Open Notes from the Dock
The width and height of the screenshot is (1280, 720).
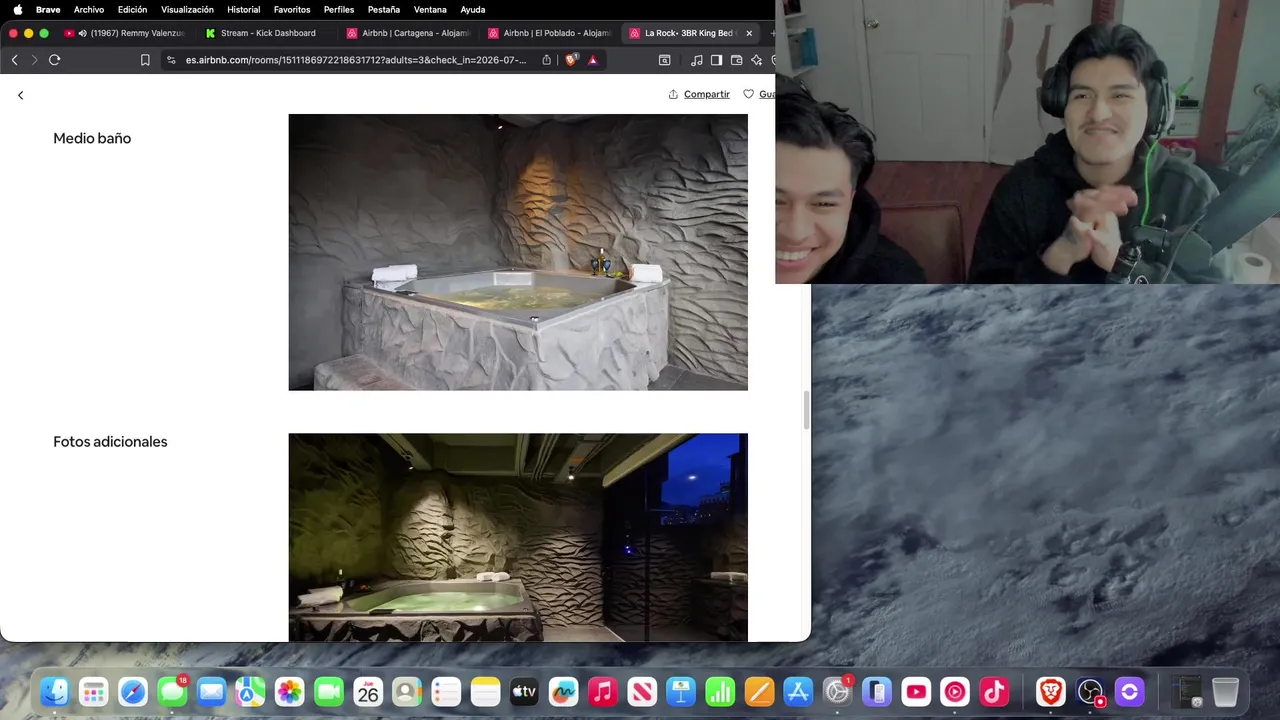pos(485,692)
